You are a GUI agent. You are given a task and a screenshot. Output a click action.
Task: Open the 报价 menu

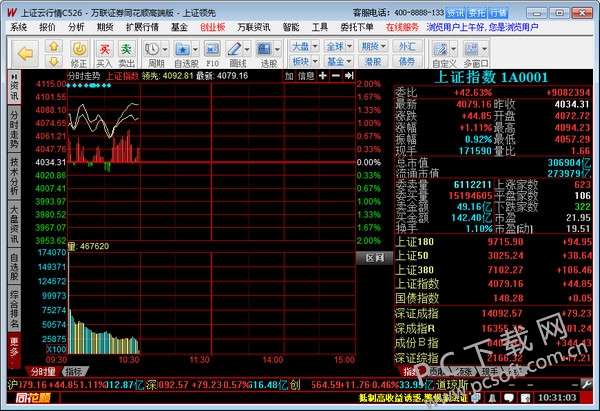(47, 27)
